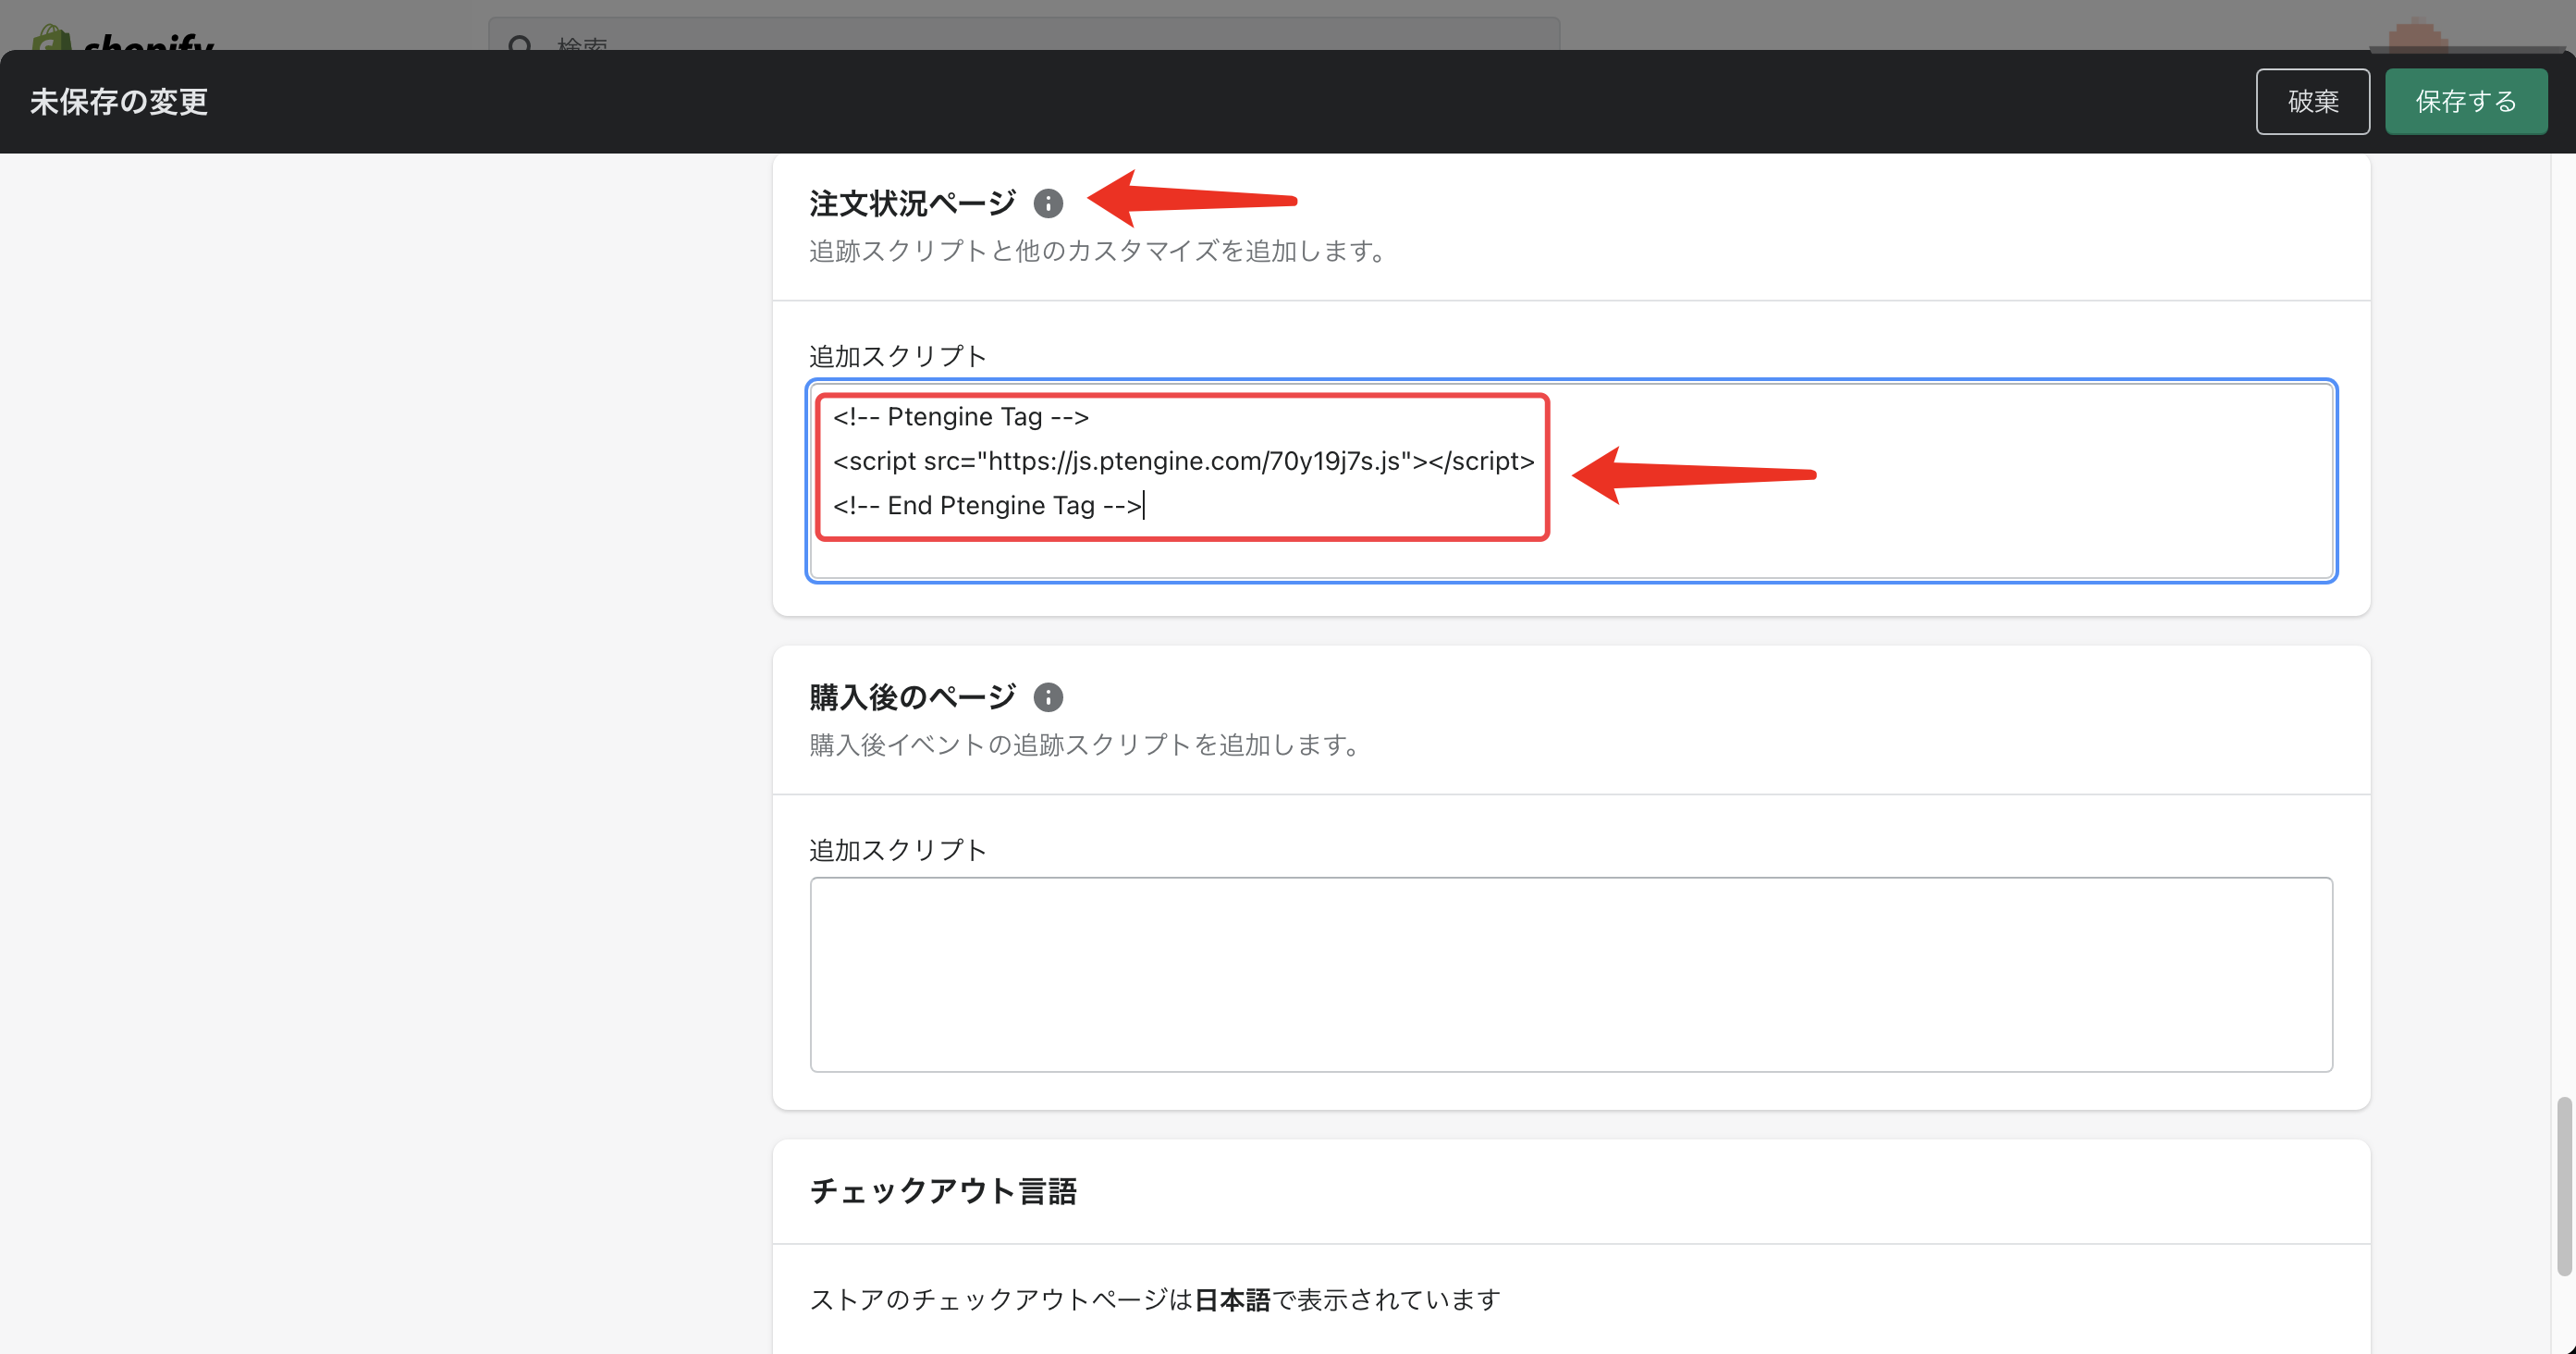2576x1354 pixels.
Task: Click 追跡スクリプトと他のカスタマイズ description text
Action: 1097,251
